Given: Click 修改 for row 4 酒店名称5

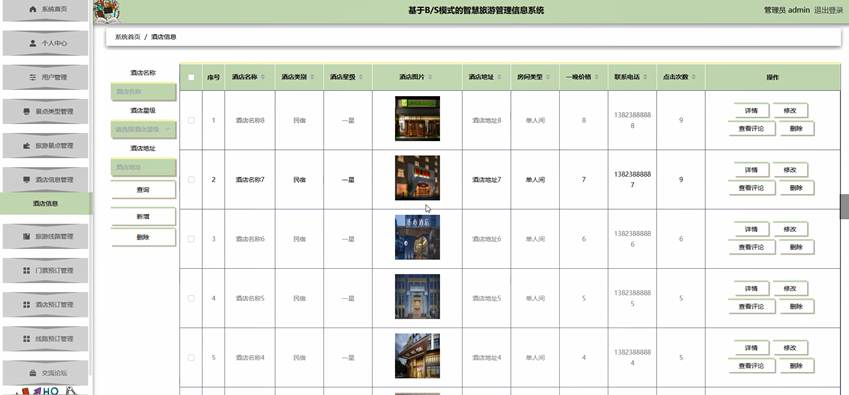Looking at the screenshot, I should click(x=790, y=288).
